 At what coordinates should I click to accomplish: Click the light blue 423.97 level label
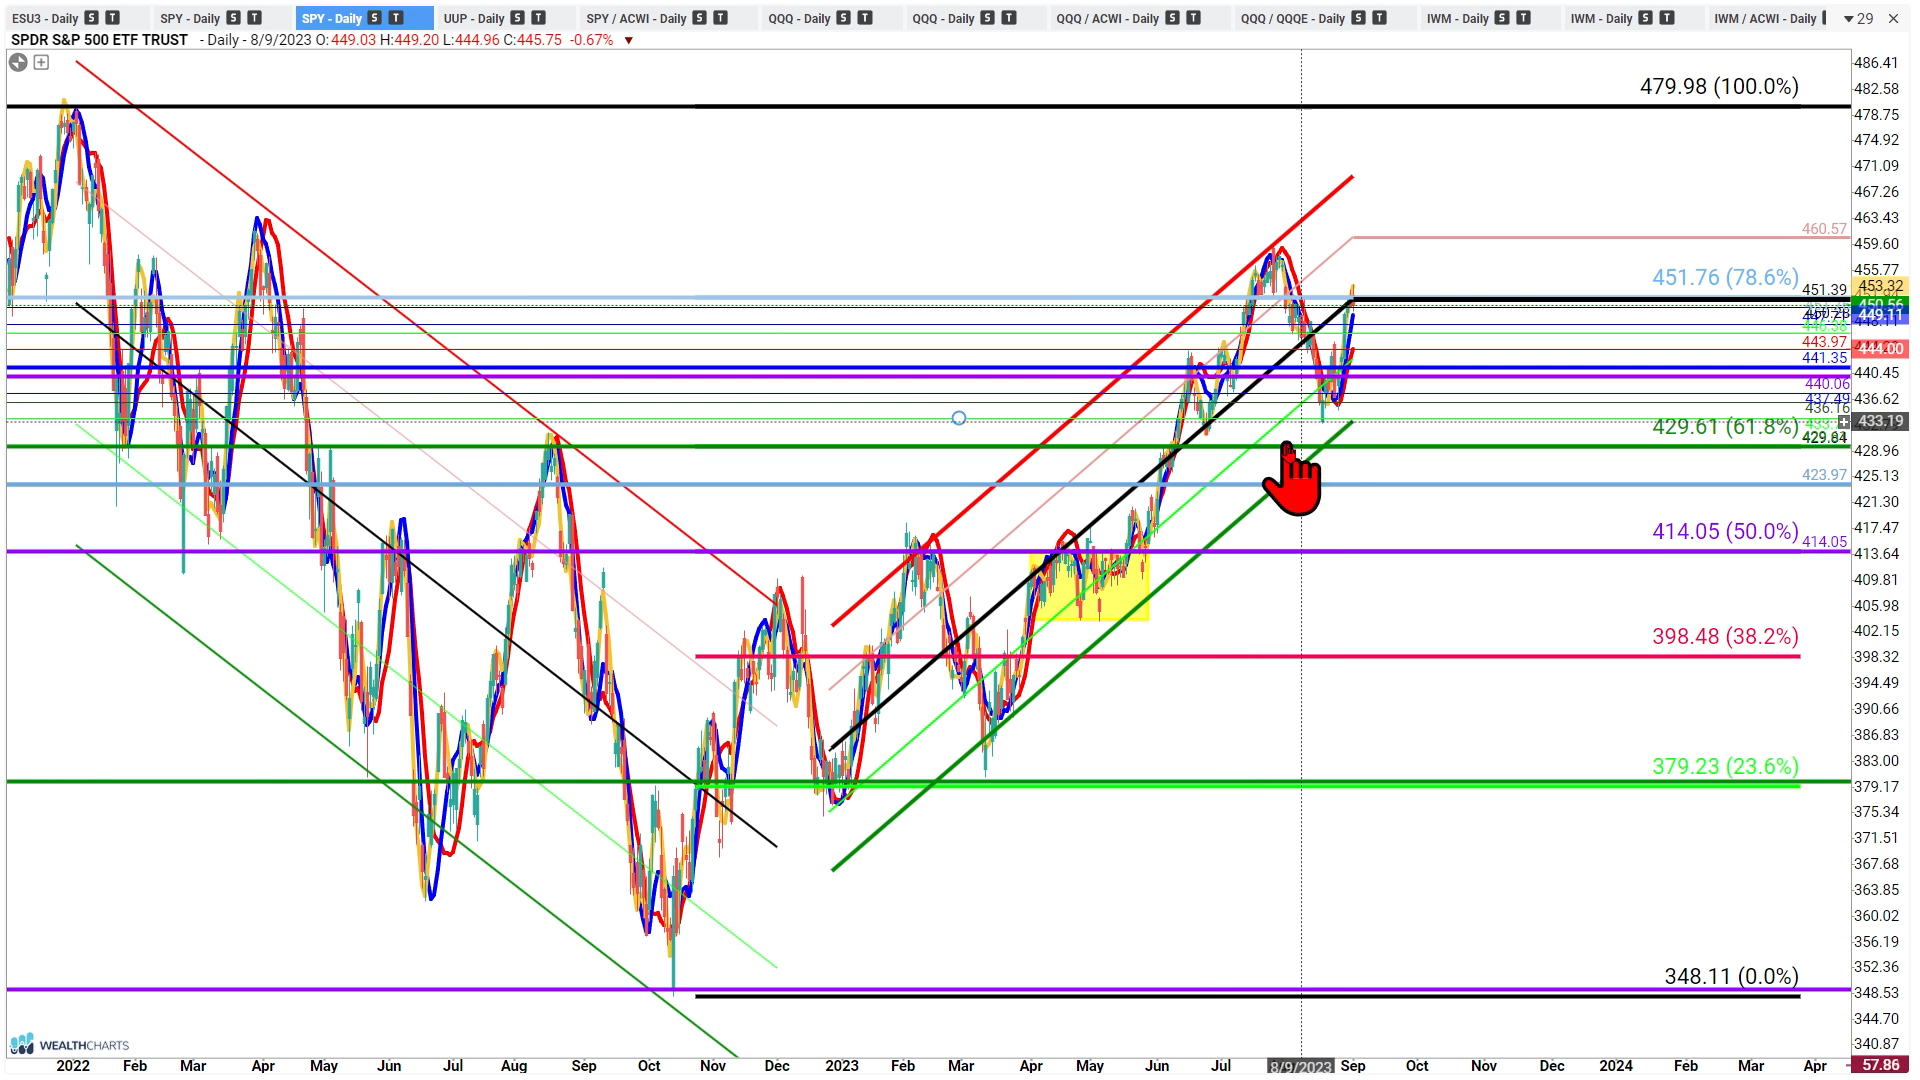(1824, 475)
